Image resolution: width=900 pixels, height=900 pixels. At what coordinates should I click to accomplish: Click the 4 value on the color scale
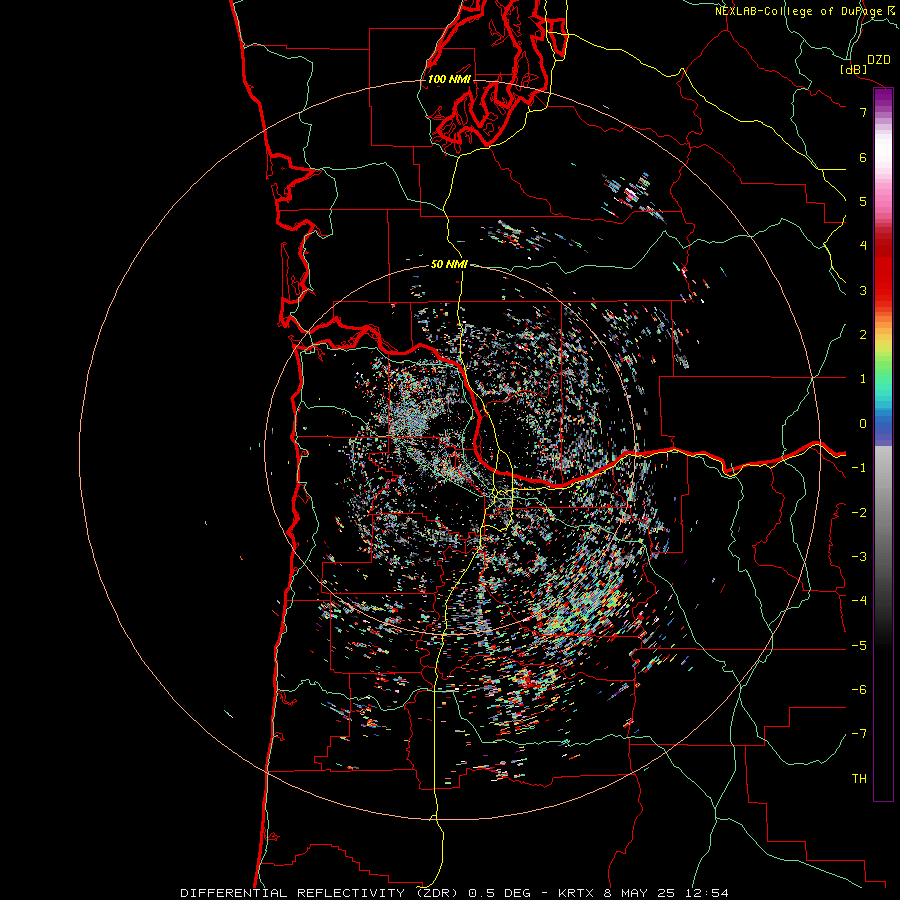click(863, 246)
